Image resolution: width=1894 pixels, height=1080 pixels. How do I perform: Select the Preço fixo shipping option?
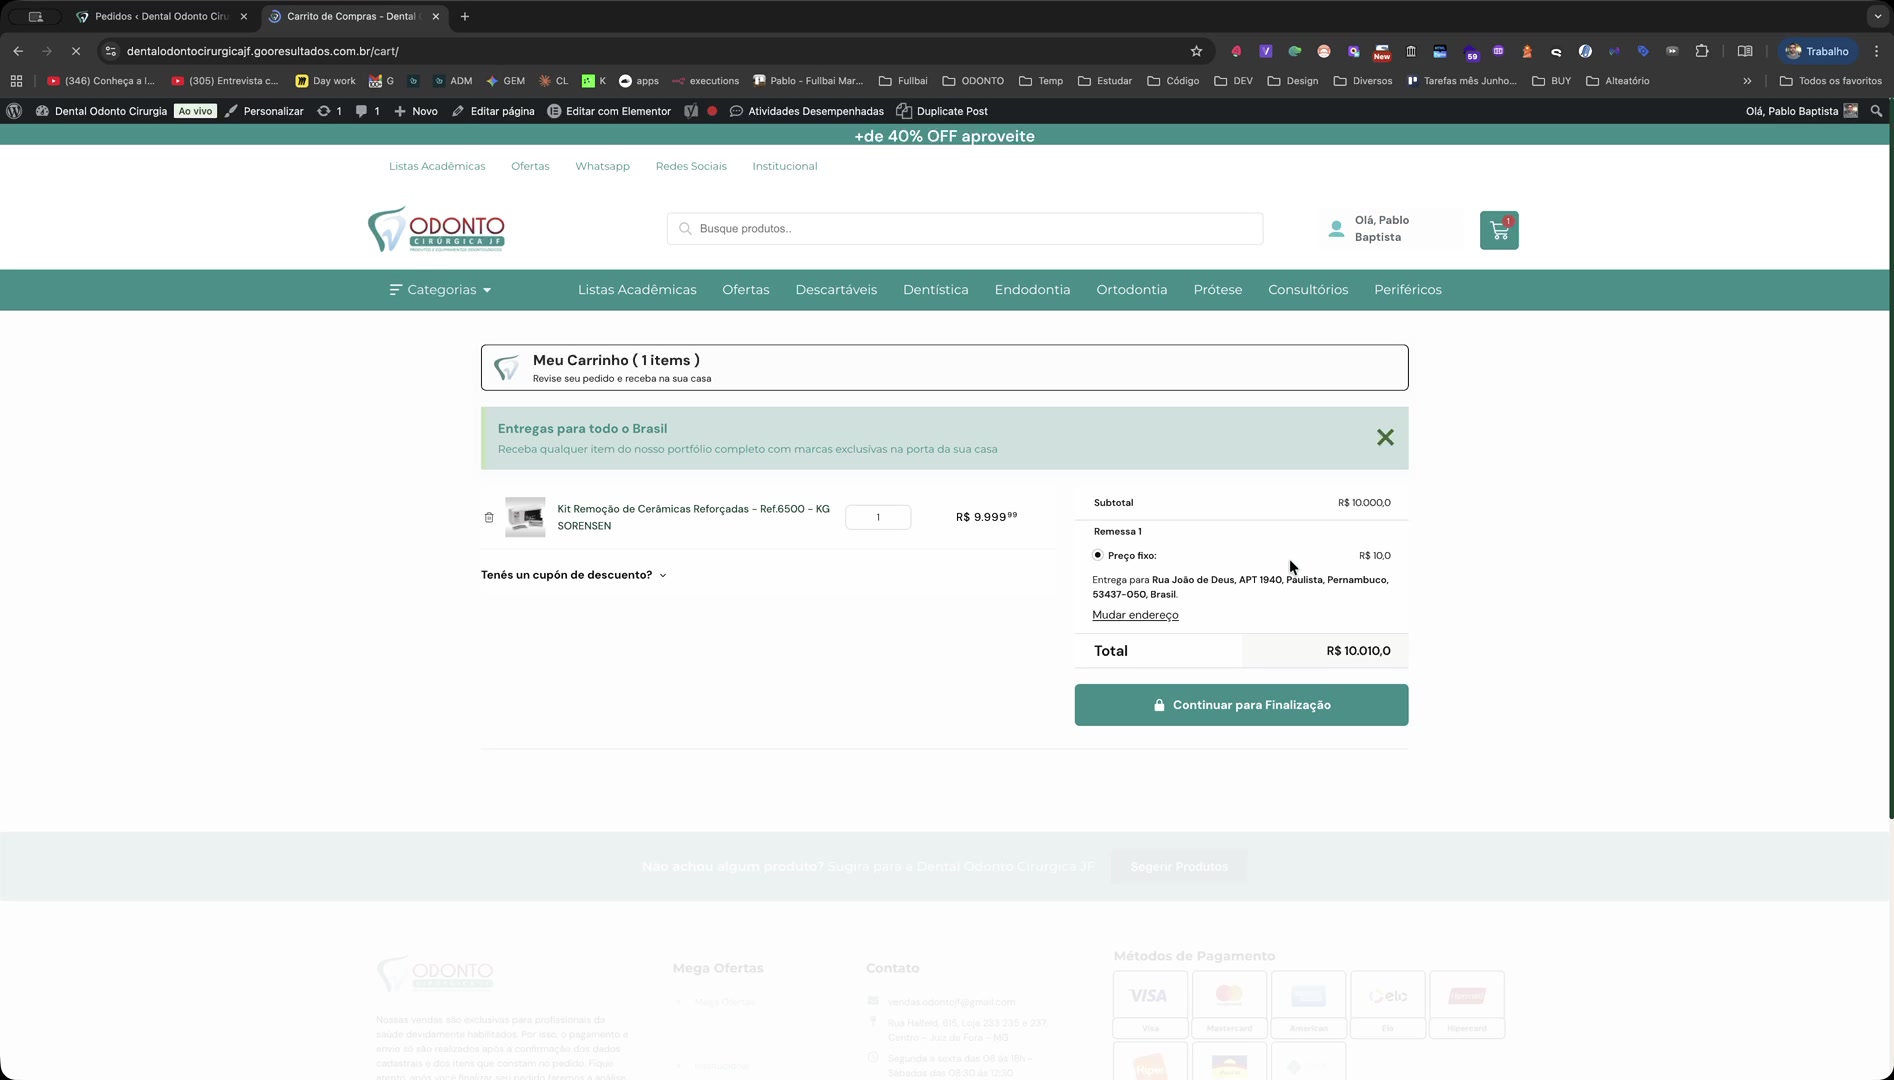tap(1098, 555)
